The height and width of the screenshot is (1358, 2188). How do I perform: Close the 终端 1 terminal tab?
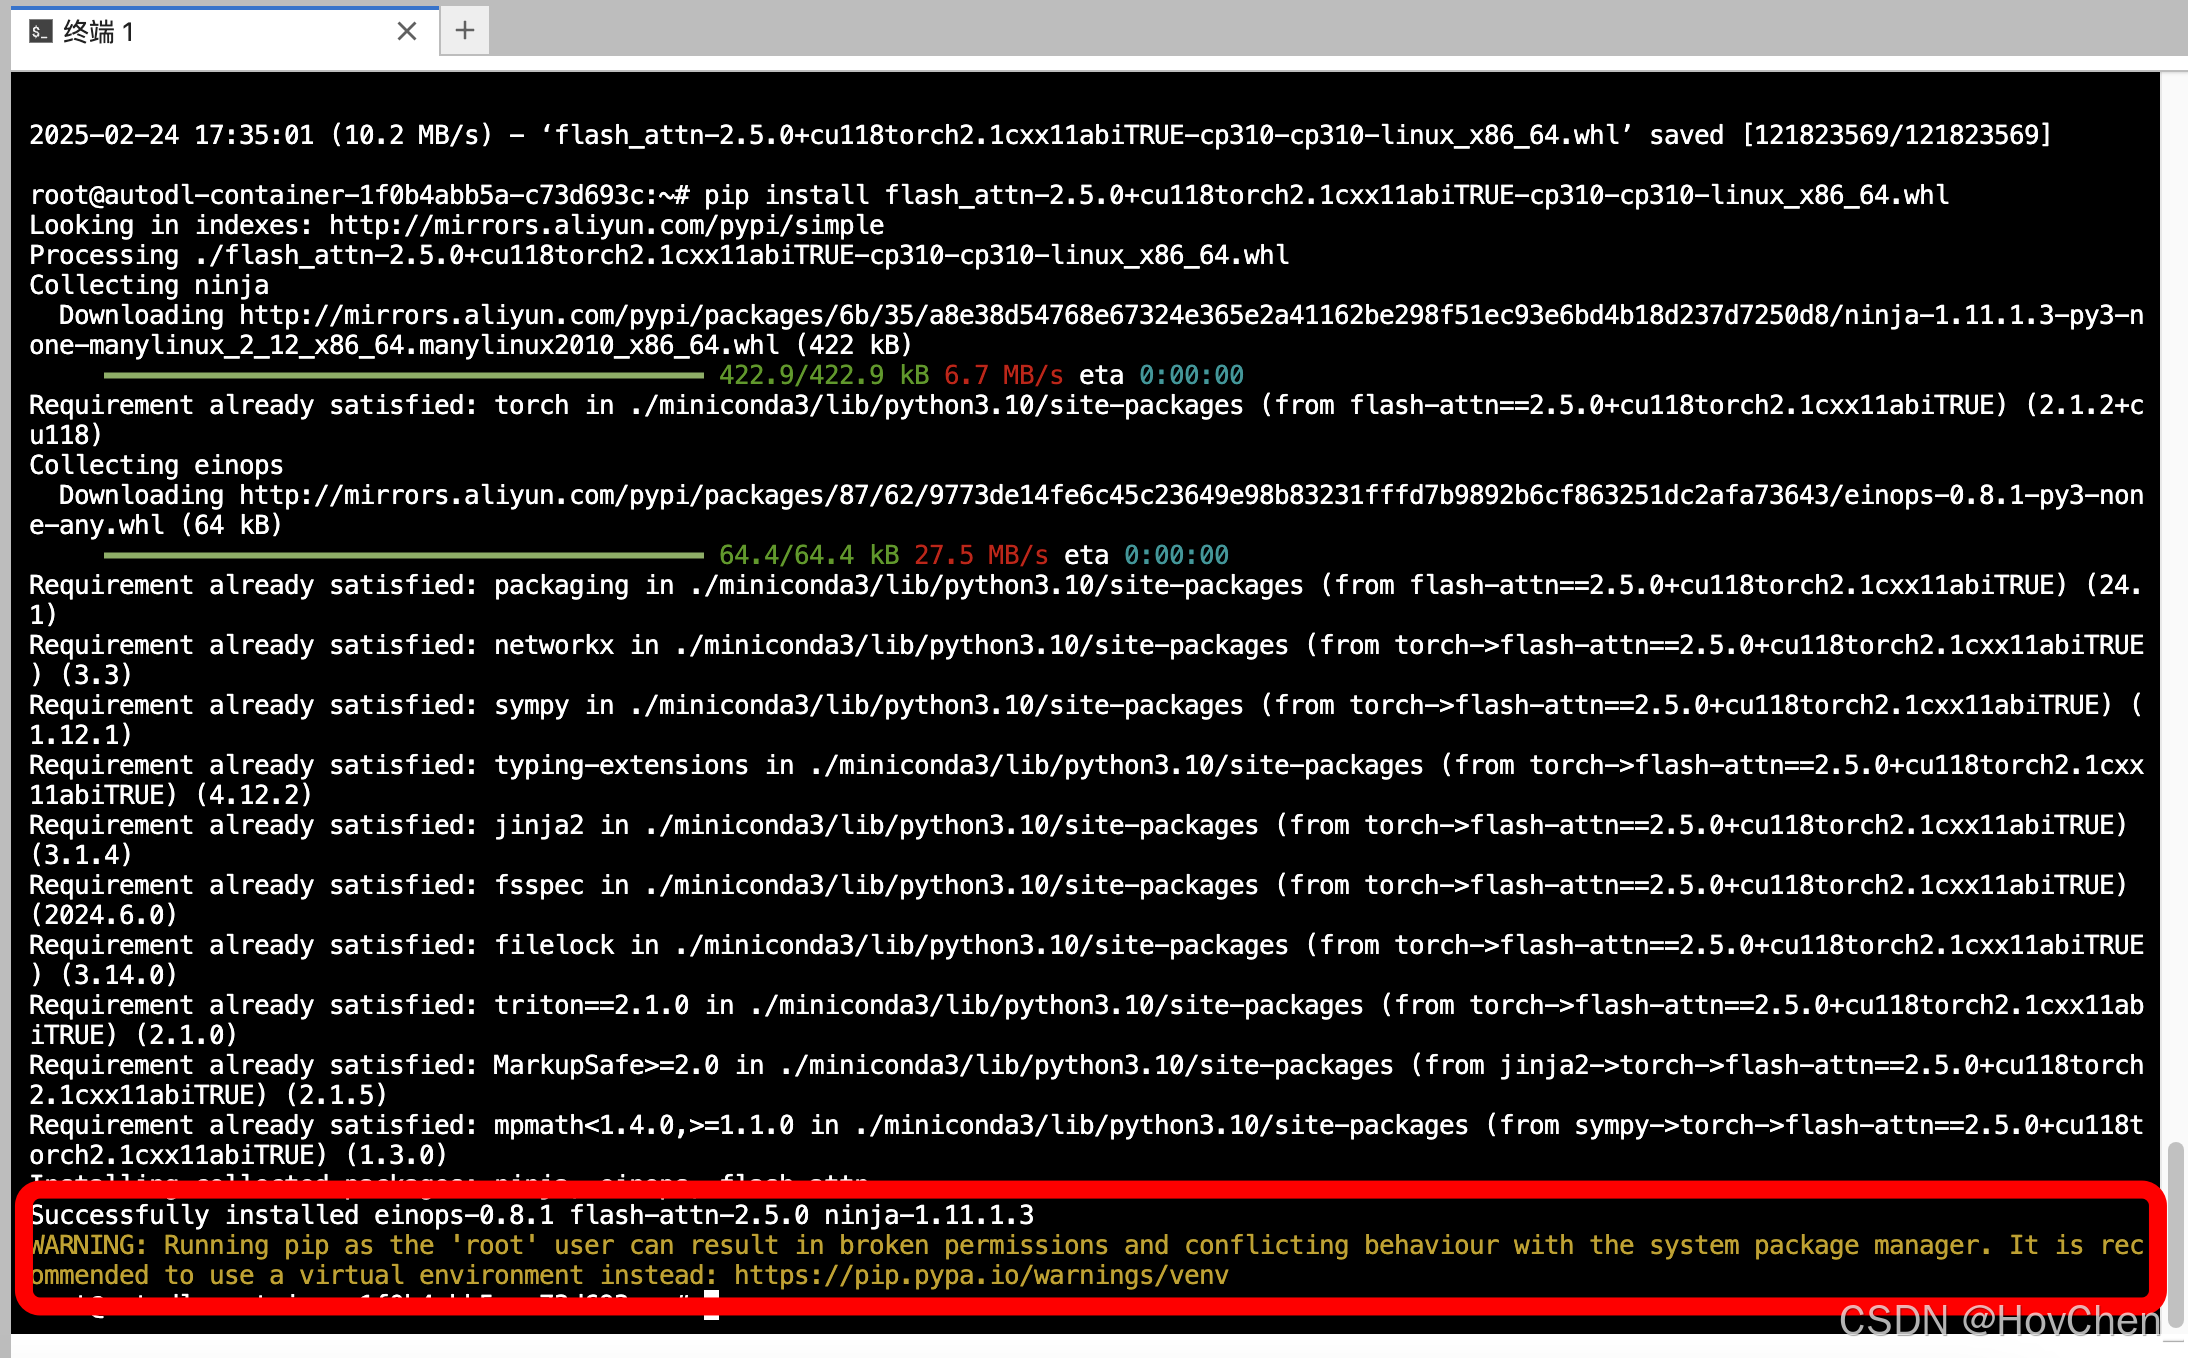pyautogui.click(x=406, y=32)
